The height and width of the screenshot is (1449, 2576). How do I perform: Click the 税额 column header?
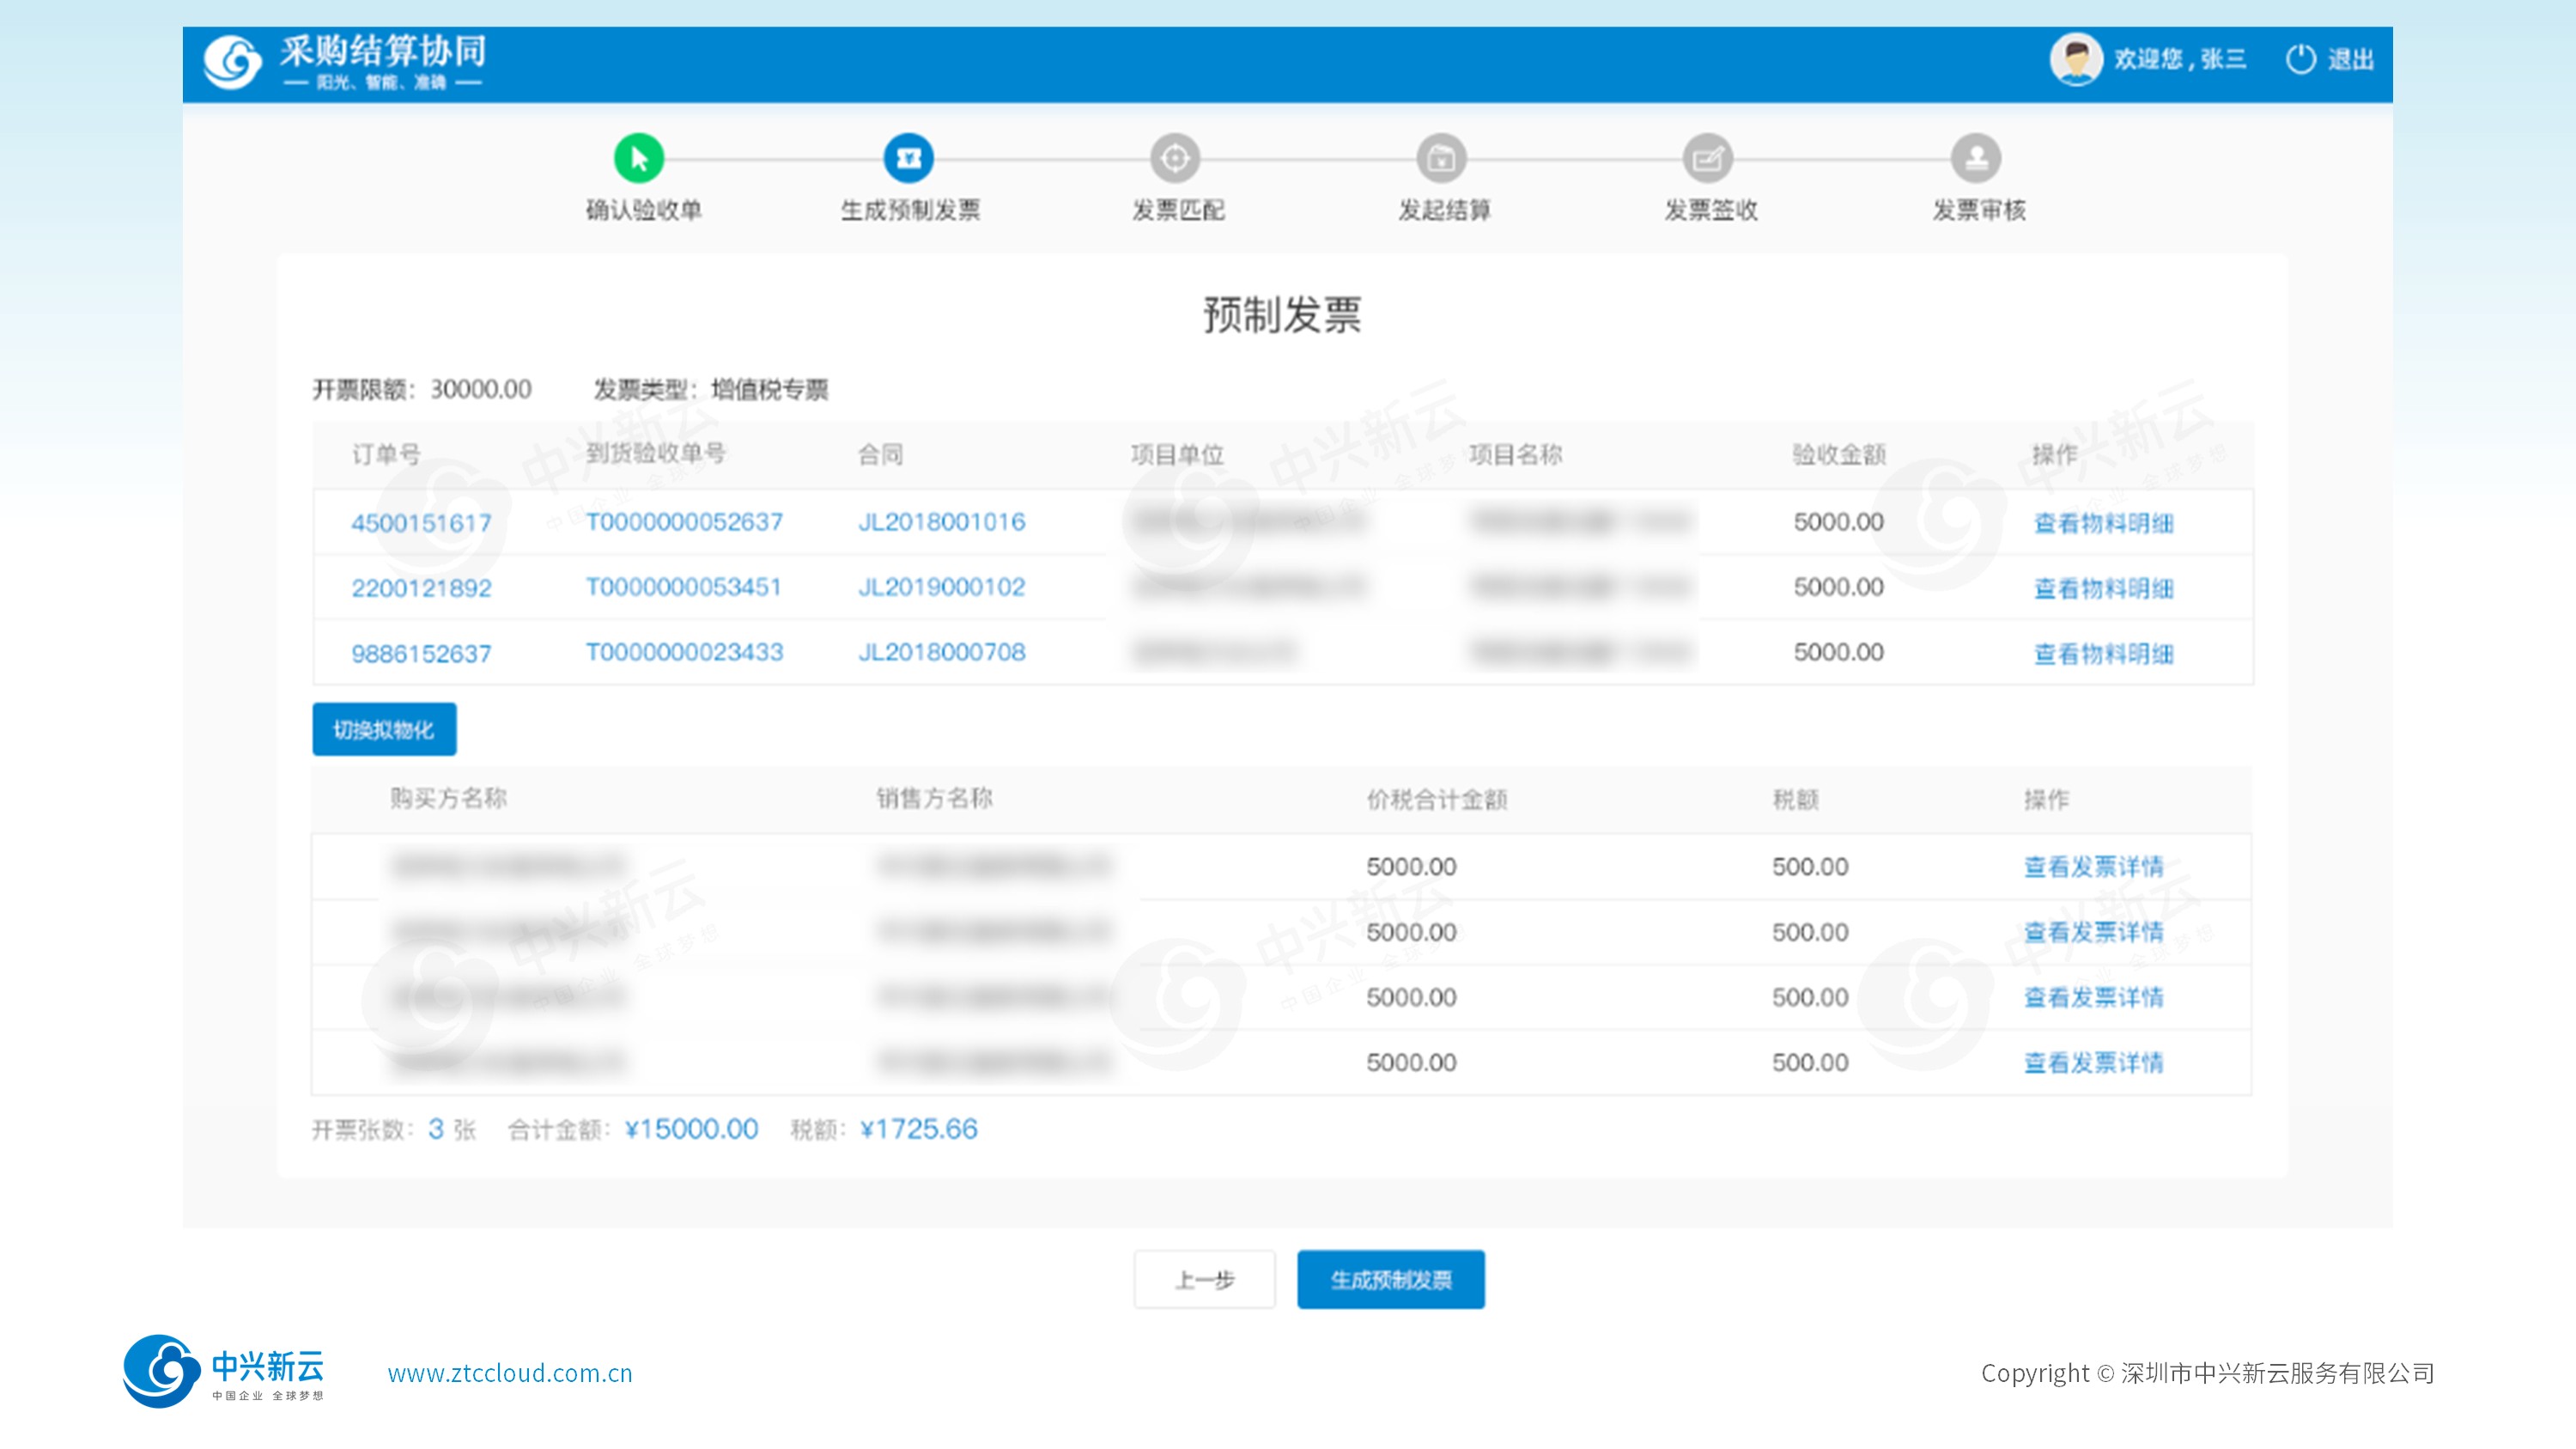[x=1795, y=799]
